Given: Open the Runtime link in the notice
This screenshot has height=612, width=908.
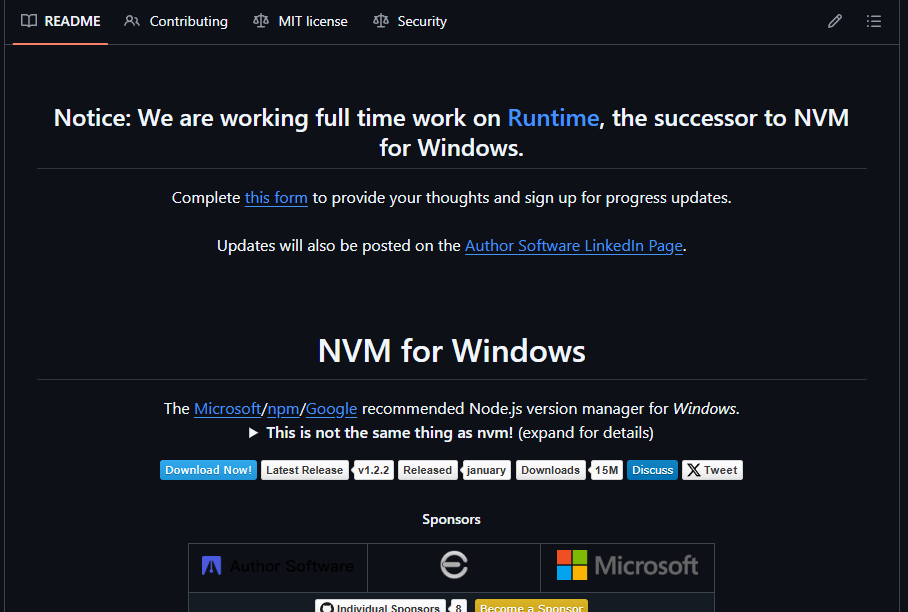Looking at the screenshot, I should coord(553,117).
